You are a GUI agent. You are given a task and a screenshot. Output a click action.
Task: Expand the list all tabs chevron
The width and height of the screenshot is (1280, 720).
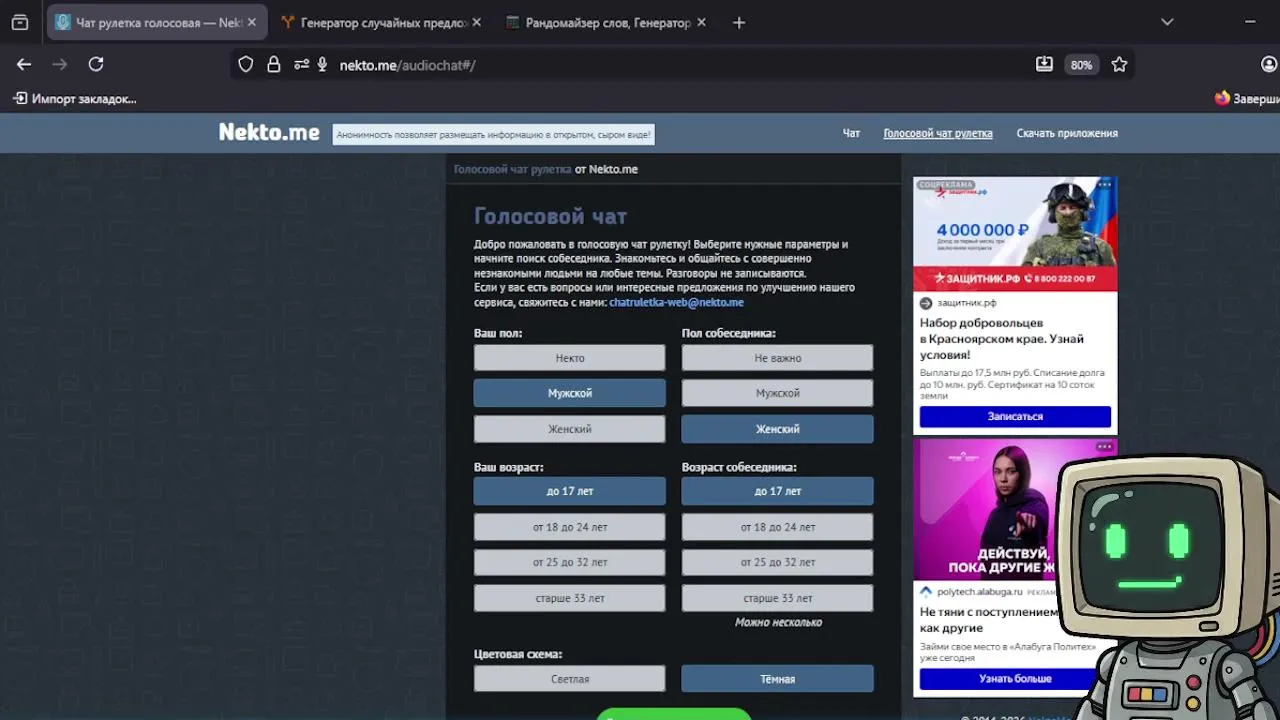[1167, 22]
